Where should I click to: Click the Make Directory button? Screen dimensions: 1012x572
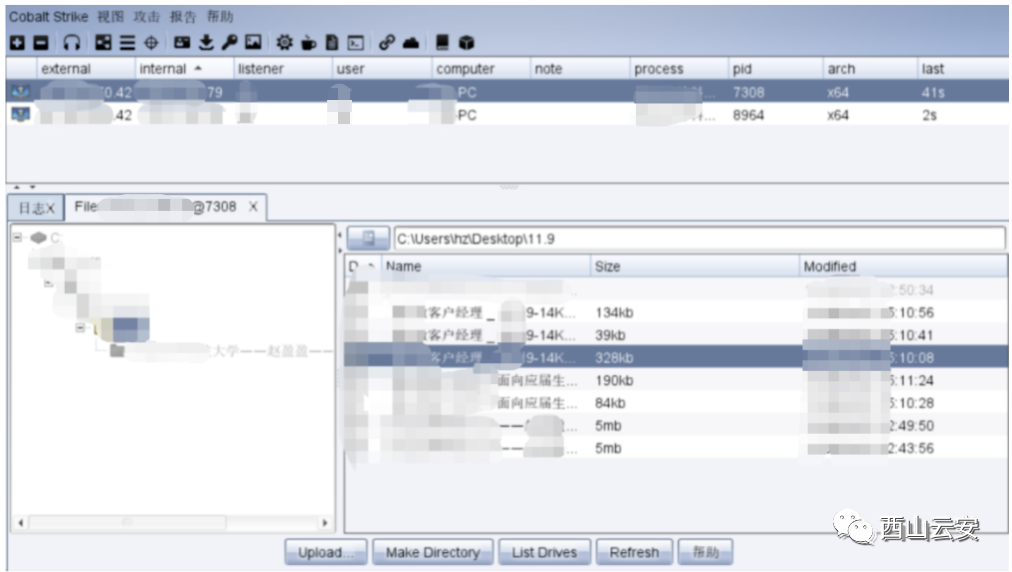point(432,553)
